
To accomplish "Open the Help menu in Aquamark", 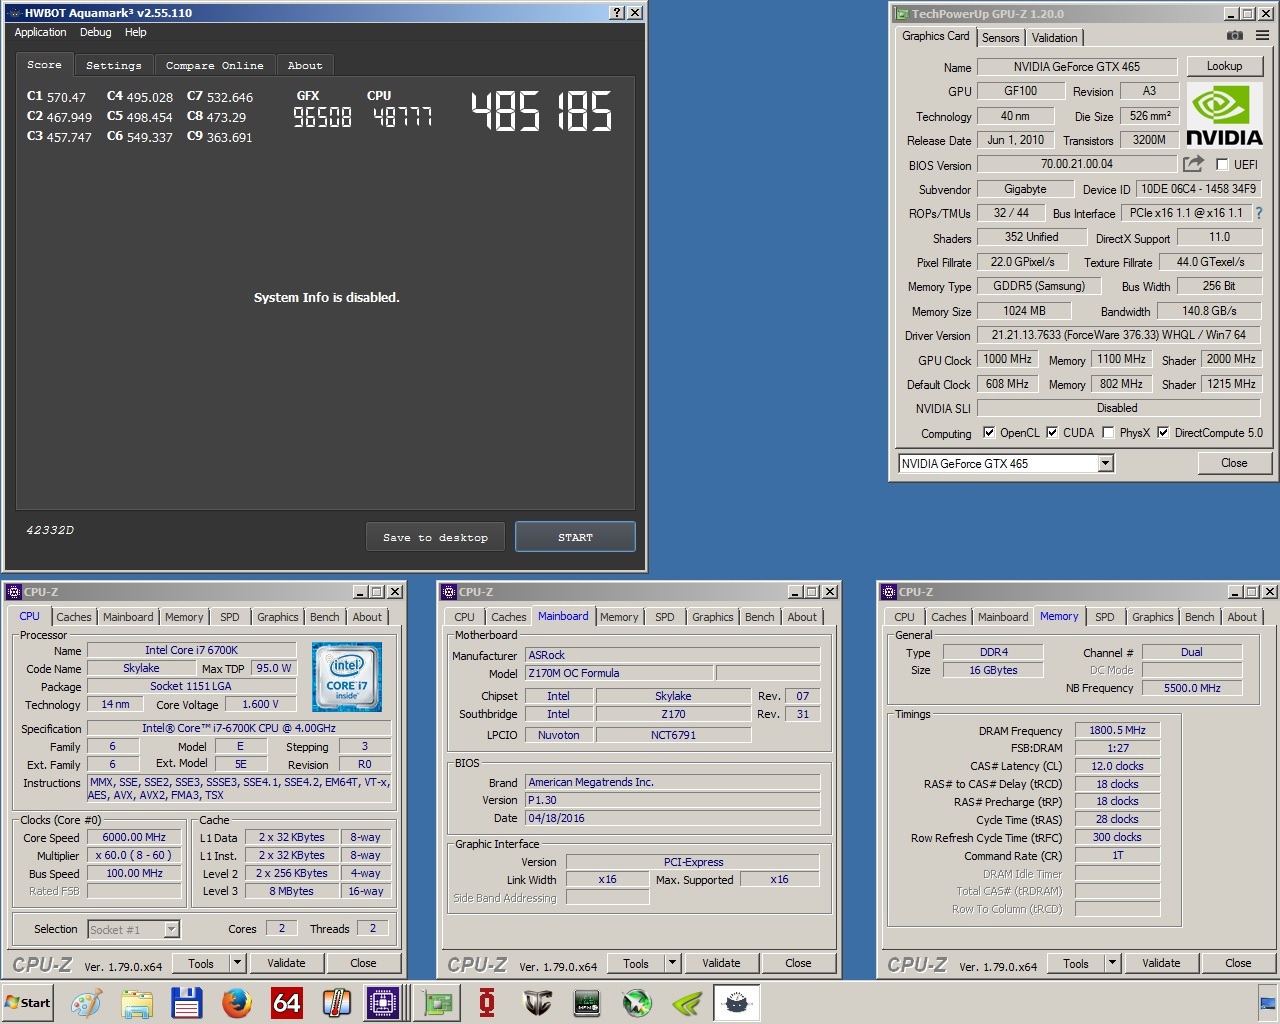I will tap(135, 32).
